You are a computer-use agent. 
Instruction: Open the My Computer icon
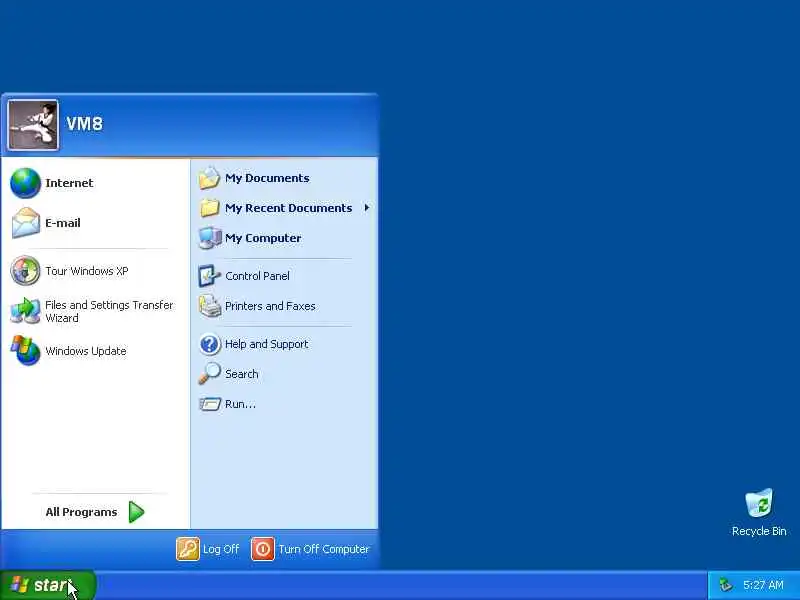210,238
